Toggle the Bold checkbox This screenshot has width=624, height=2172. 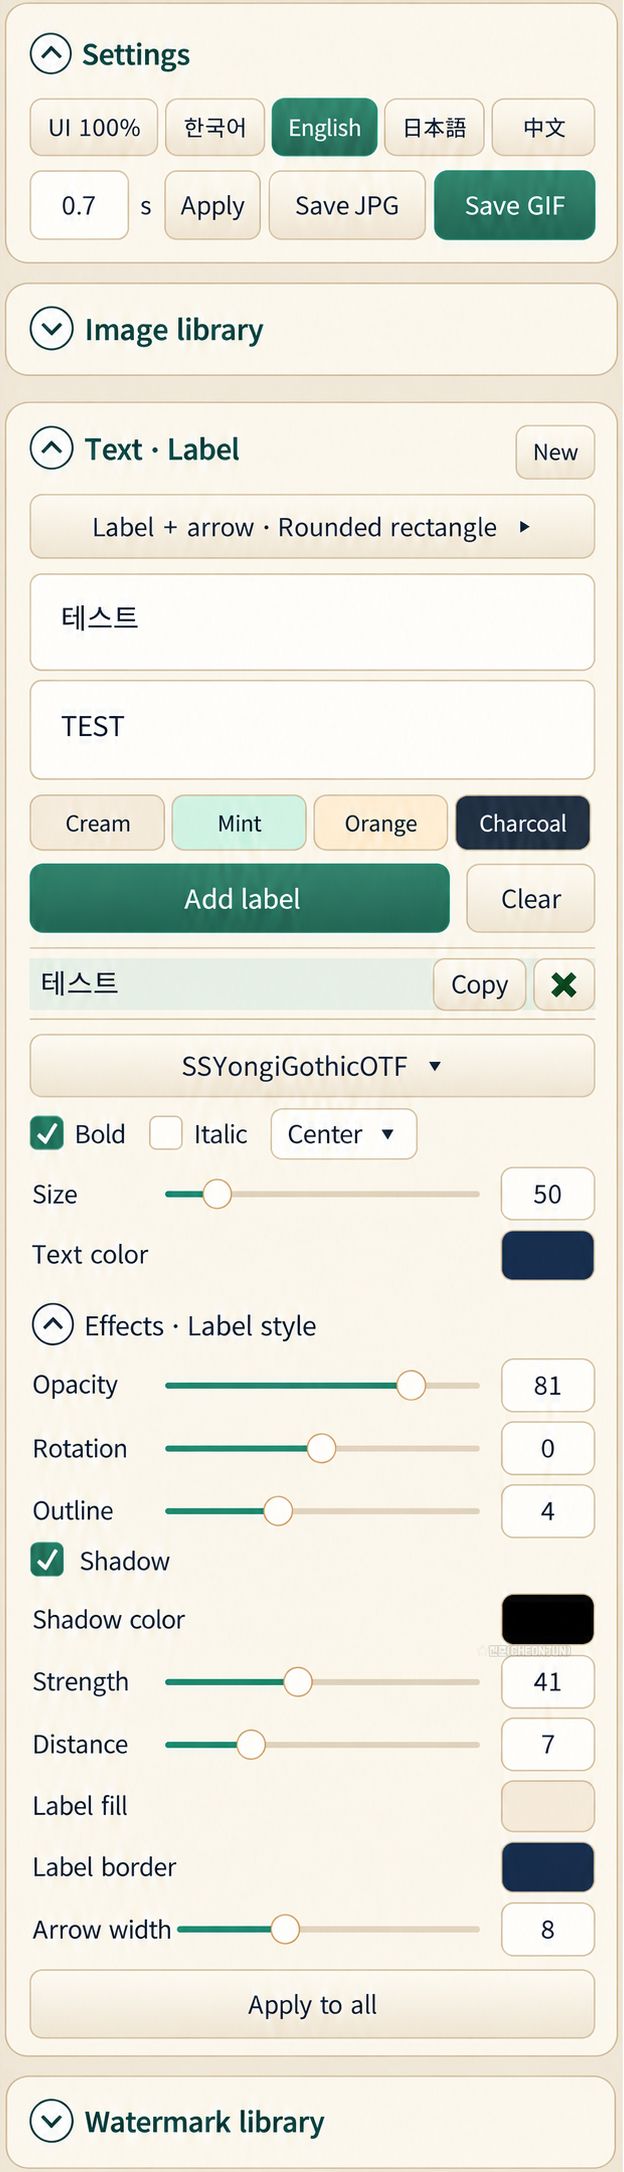point(47,1133)
